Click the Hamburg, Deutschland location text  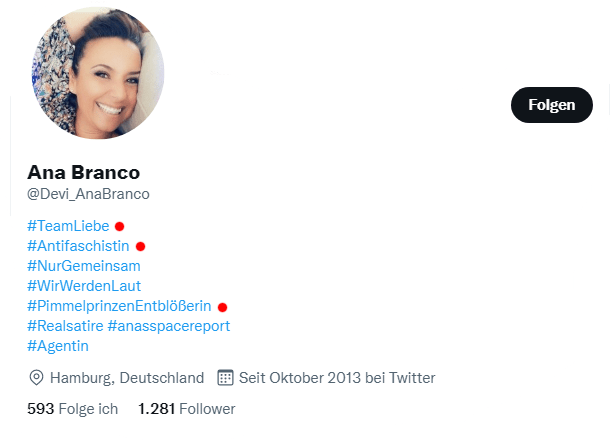click(127, 378)
